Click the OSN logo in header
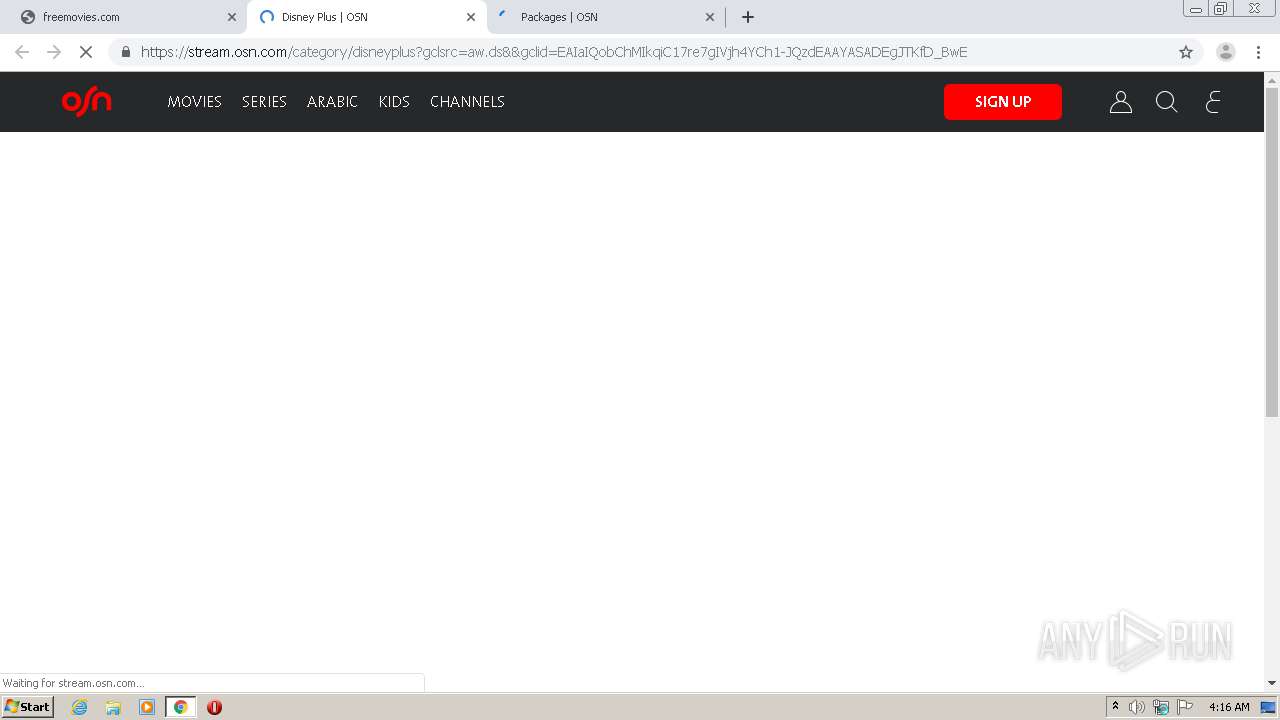This screenshot has height=720, width=1280. coord(86,101)
